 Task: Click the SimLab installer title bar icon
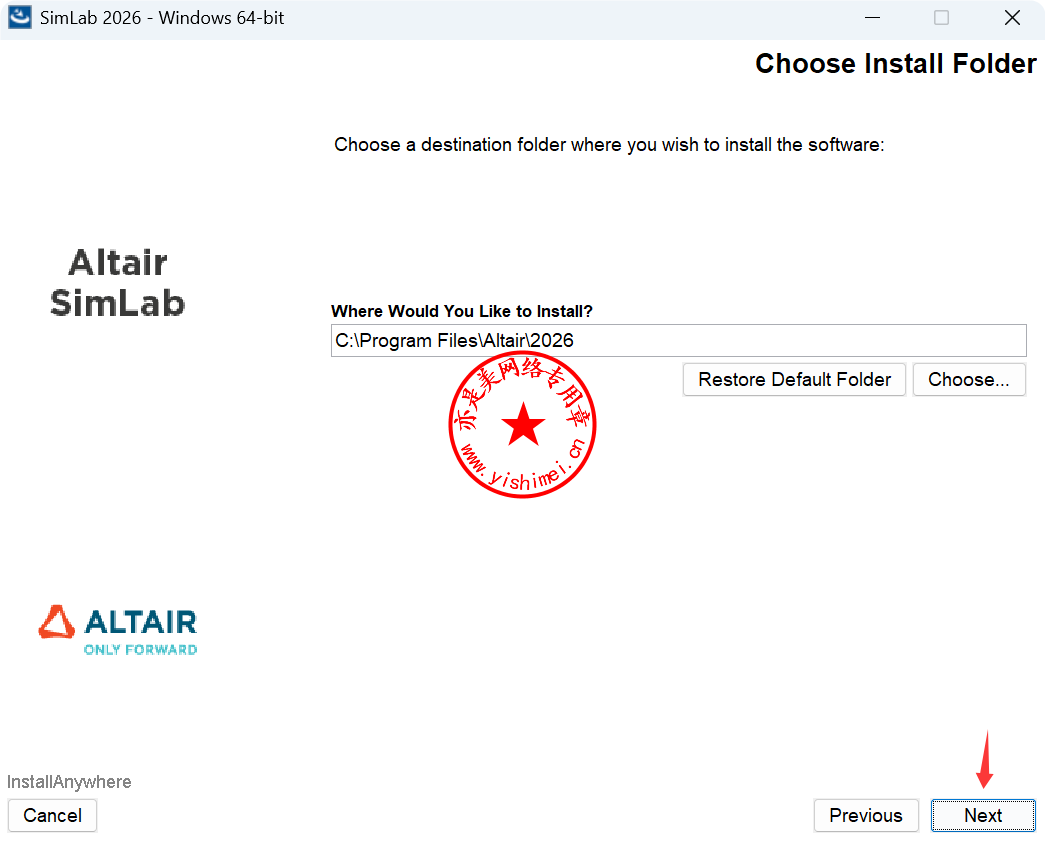click(19, 18)
